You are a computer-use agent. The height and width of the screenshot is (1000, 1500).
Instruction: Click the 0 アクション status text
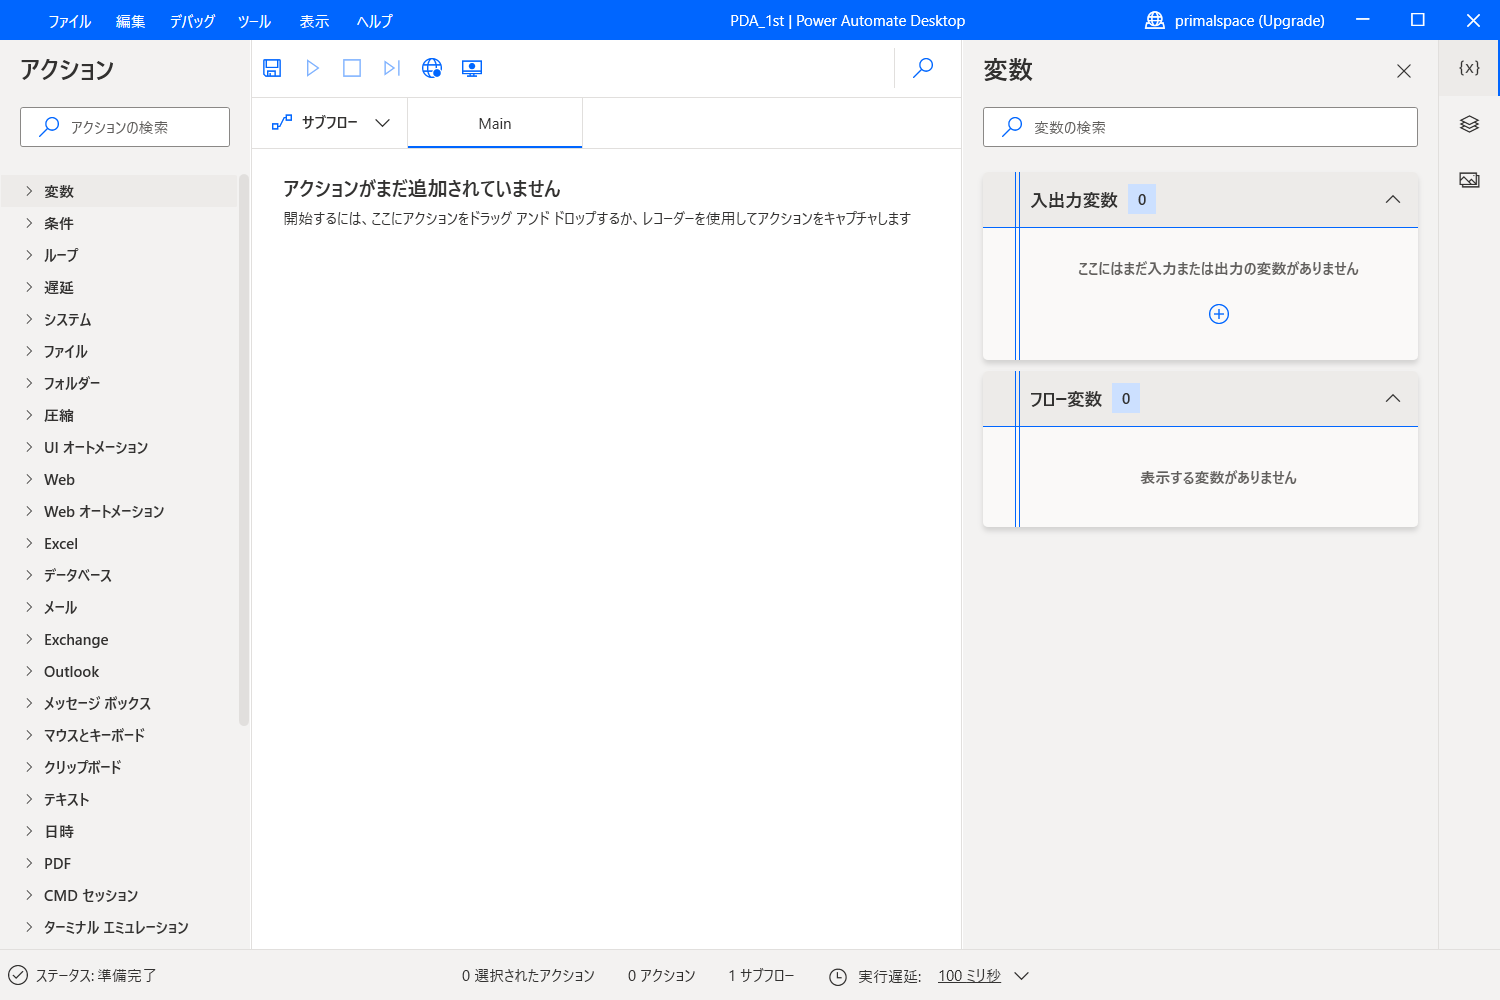[662, 976]
